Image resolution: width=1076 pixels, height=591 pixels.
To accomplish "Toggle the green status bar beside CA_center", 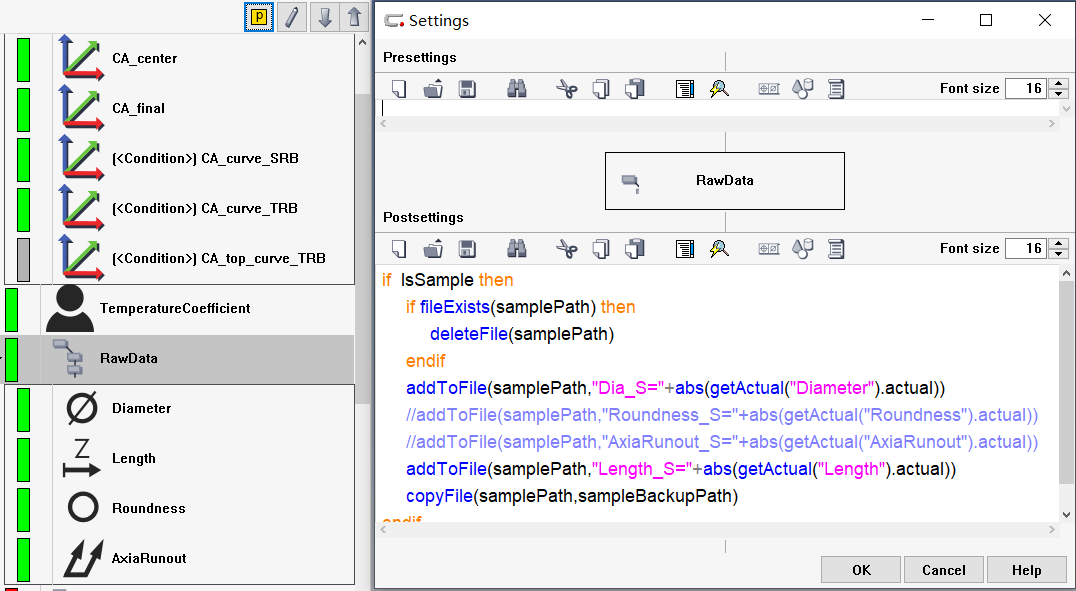I will point(23,59).
